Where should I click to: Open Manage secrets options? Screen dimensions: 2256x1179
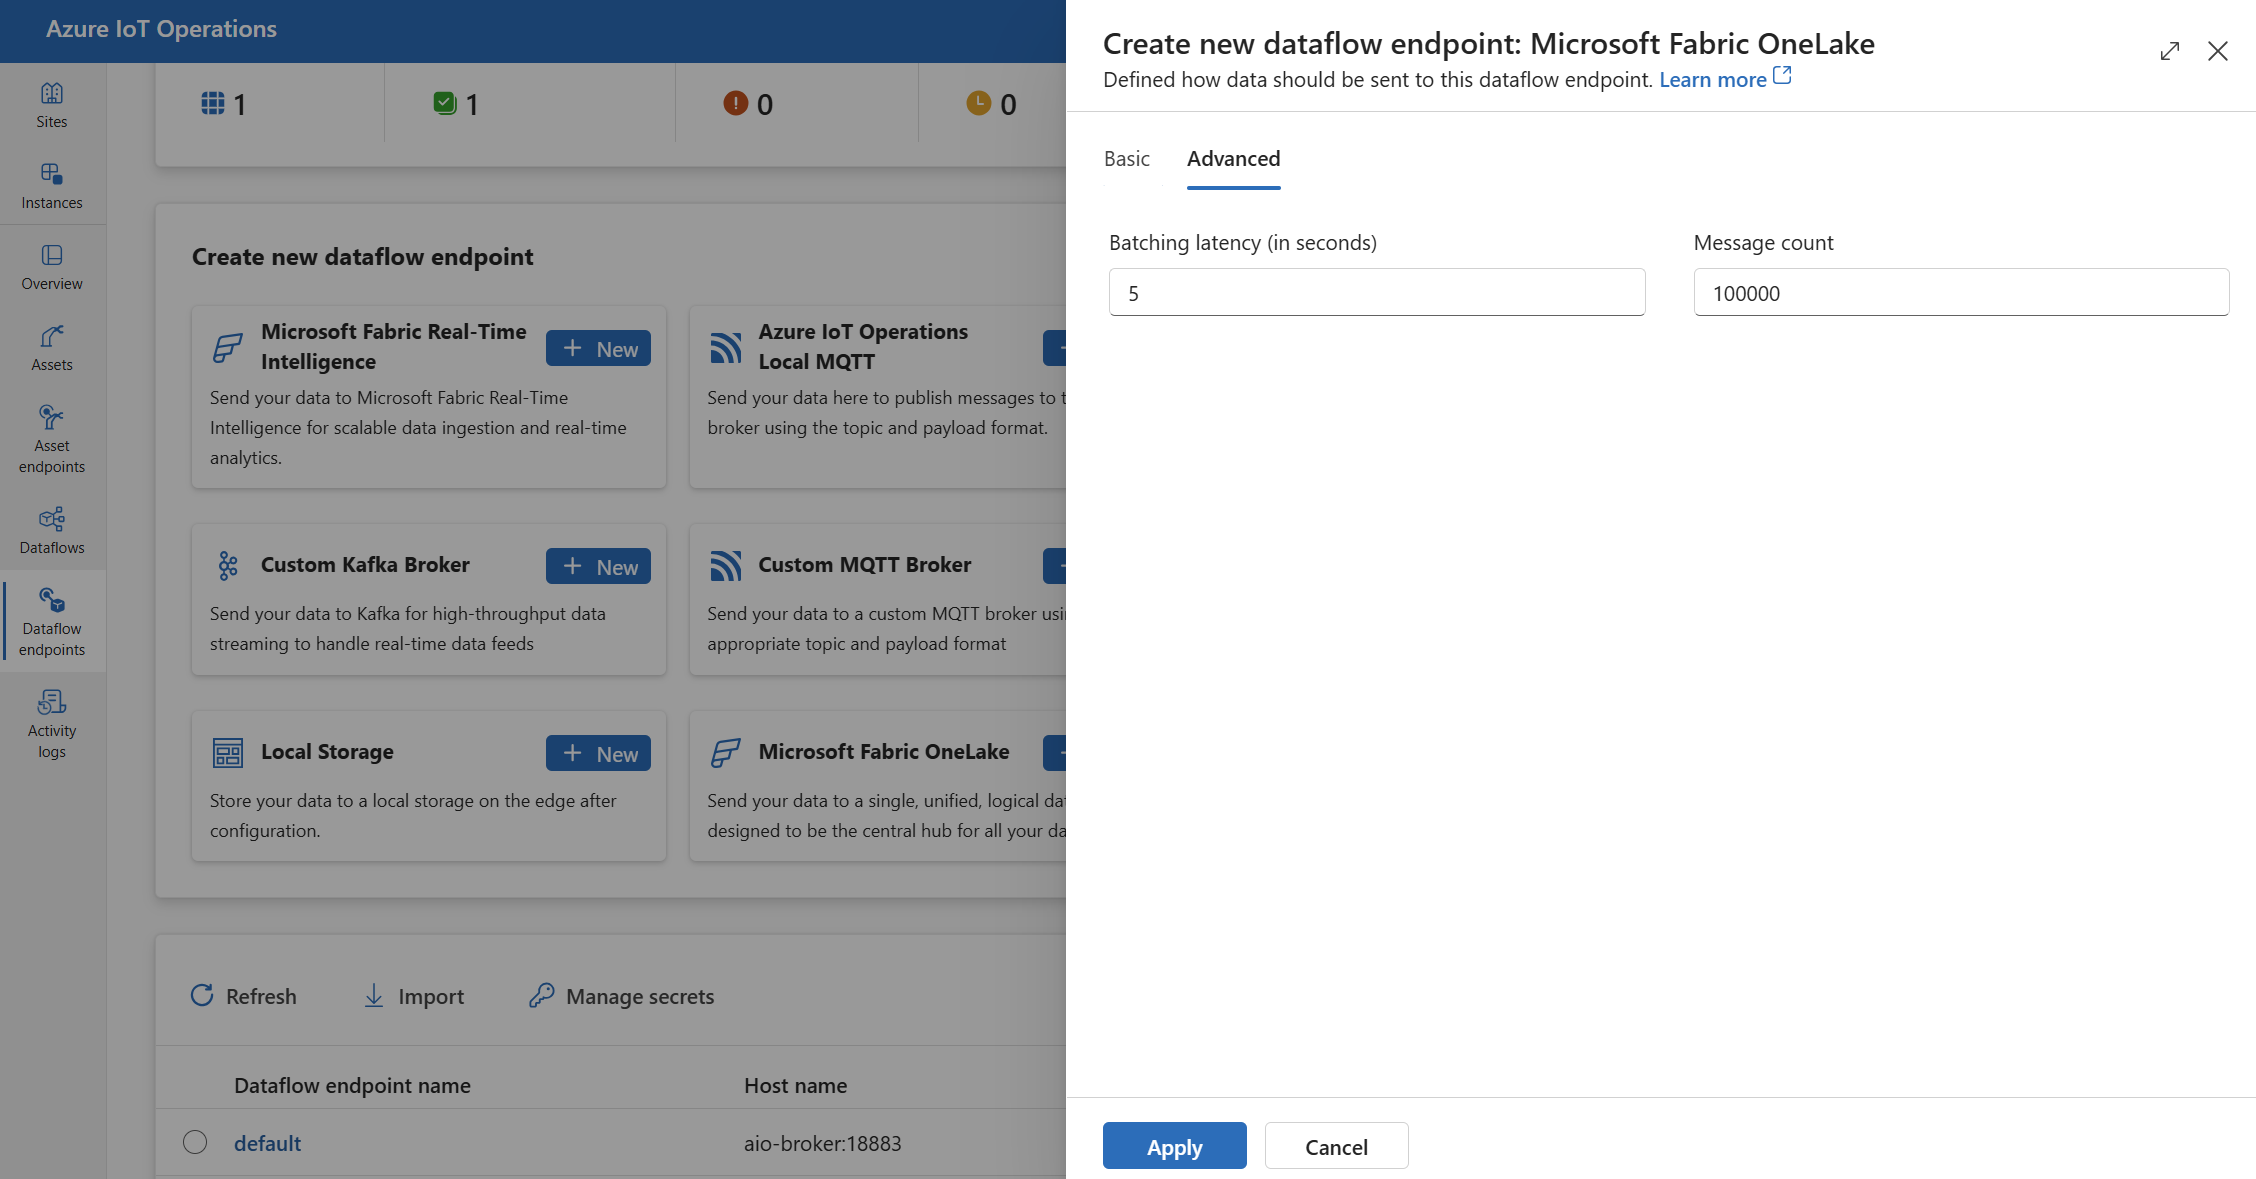[624, 994]
